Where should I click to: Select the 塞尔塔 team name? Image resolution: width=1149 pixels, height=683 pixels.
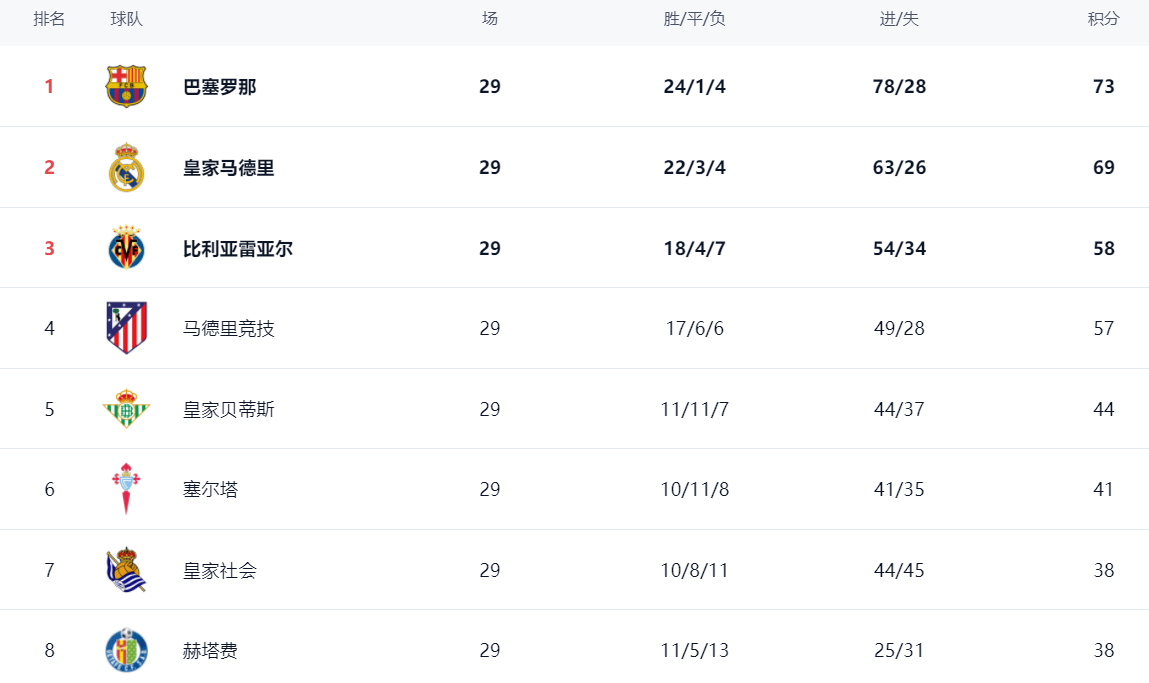211,490
